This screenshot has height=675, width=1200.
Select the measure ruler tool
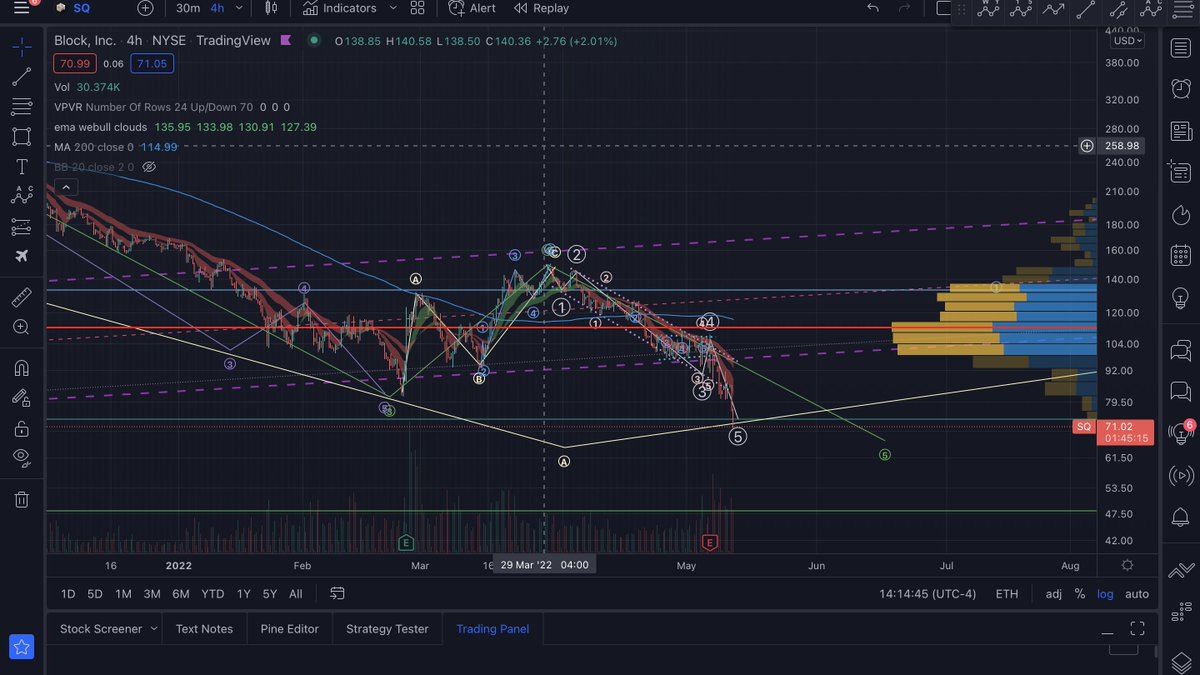click(x=21, y=297)
